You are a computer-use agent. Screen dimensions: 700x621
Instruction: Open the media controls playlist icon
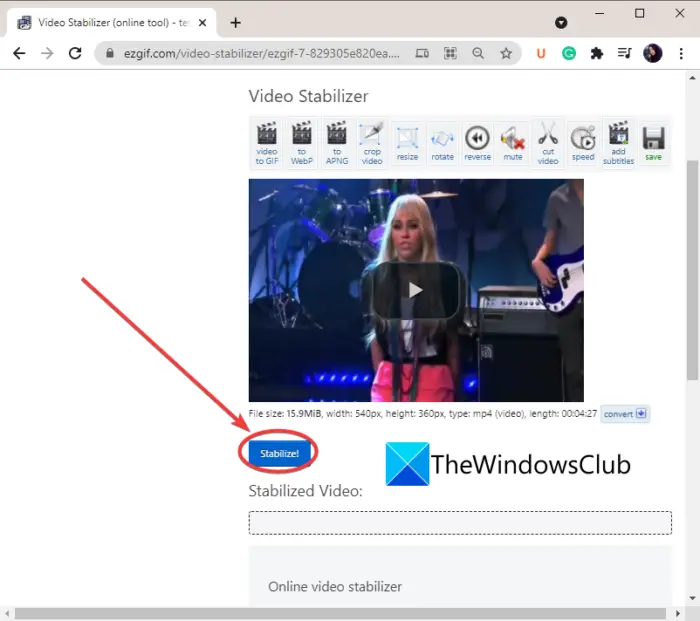pyautogui.click(x=625, y=54)
